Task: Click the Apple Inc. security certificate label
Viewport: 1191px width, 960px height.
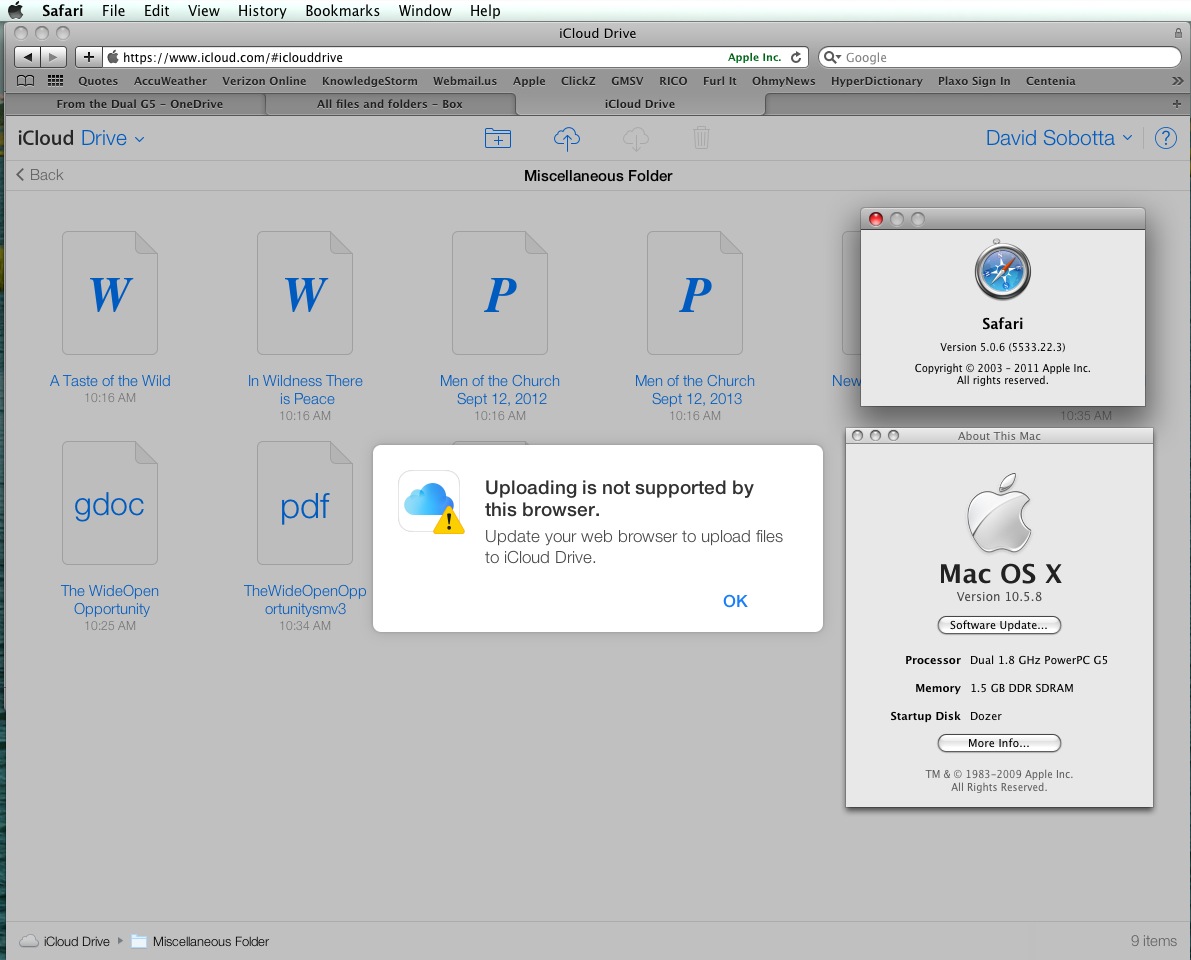Action: pos(754,57)
